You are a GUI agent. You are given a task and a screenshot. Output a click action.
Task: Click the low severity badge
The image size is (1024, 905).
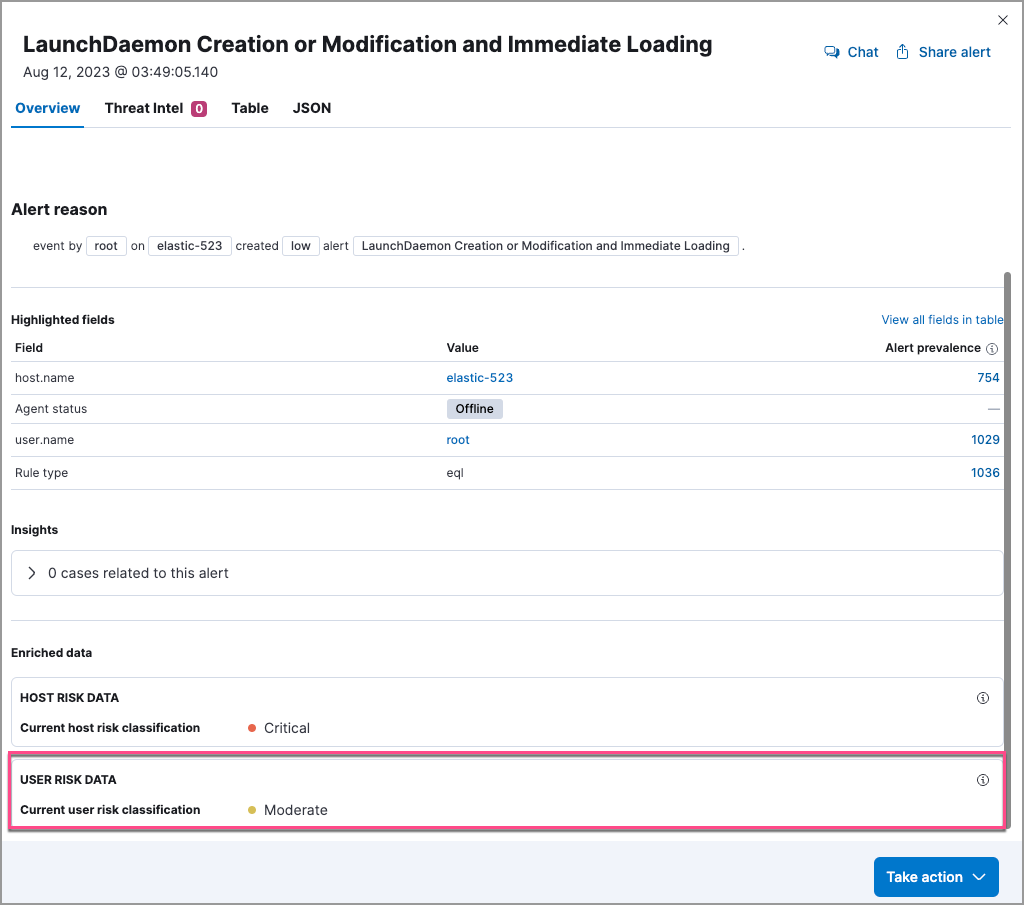300,245
